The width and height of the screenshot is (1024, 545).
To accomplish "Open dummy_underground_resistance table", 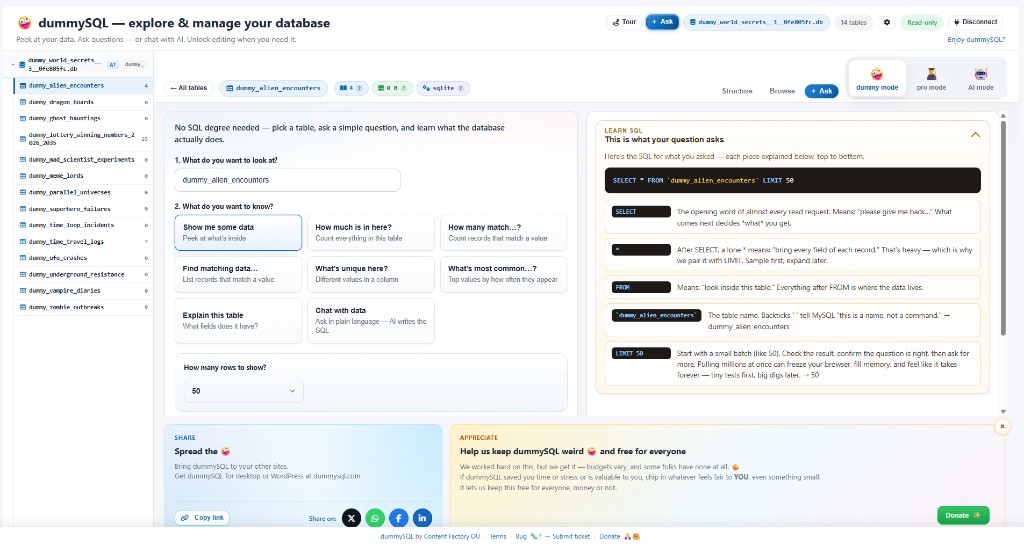I will point(83,274).
